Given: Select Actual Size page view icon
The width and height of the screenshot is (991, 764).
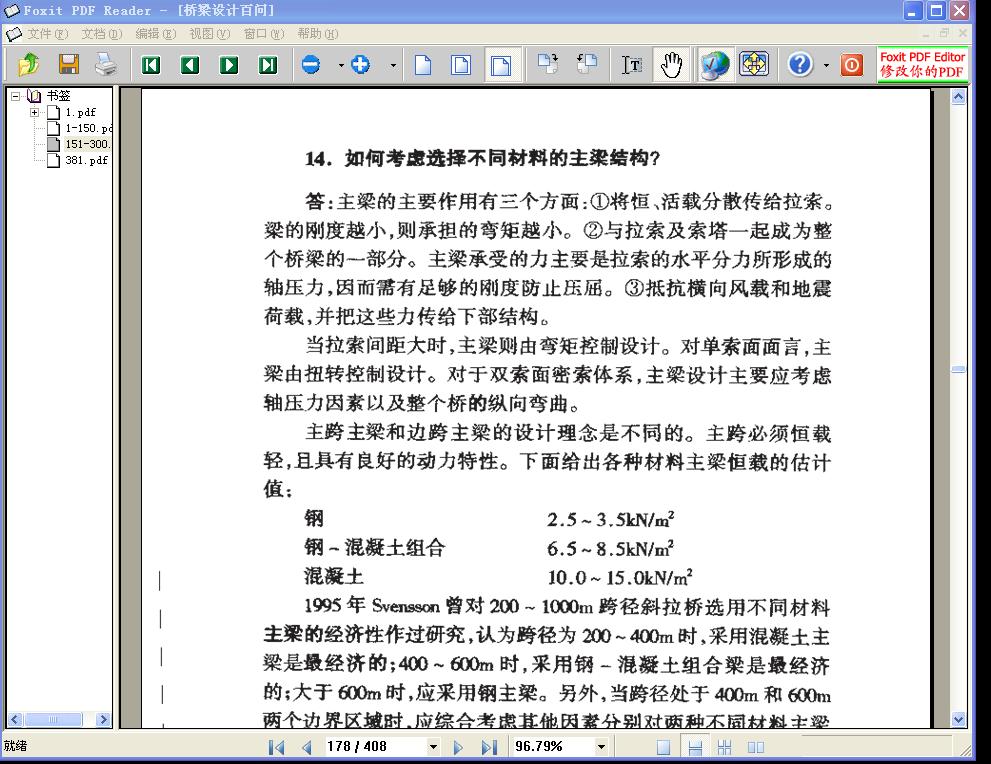Looking at the screenshot, I should click(x=423, y=64).
